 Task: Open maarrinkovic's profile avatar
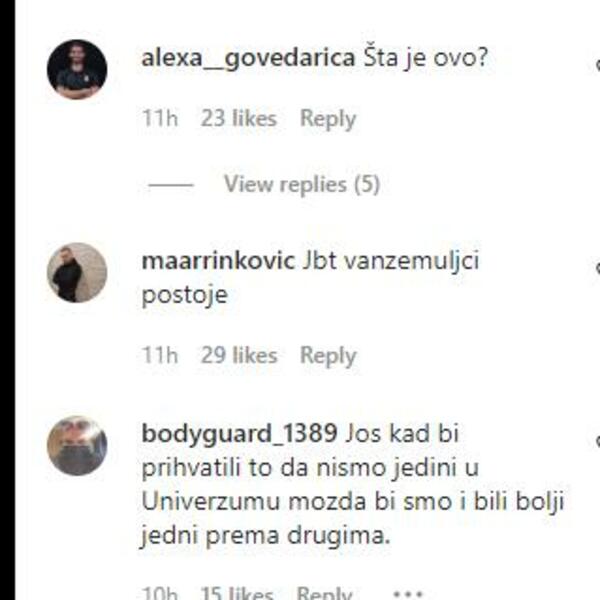[77, 272]
